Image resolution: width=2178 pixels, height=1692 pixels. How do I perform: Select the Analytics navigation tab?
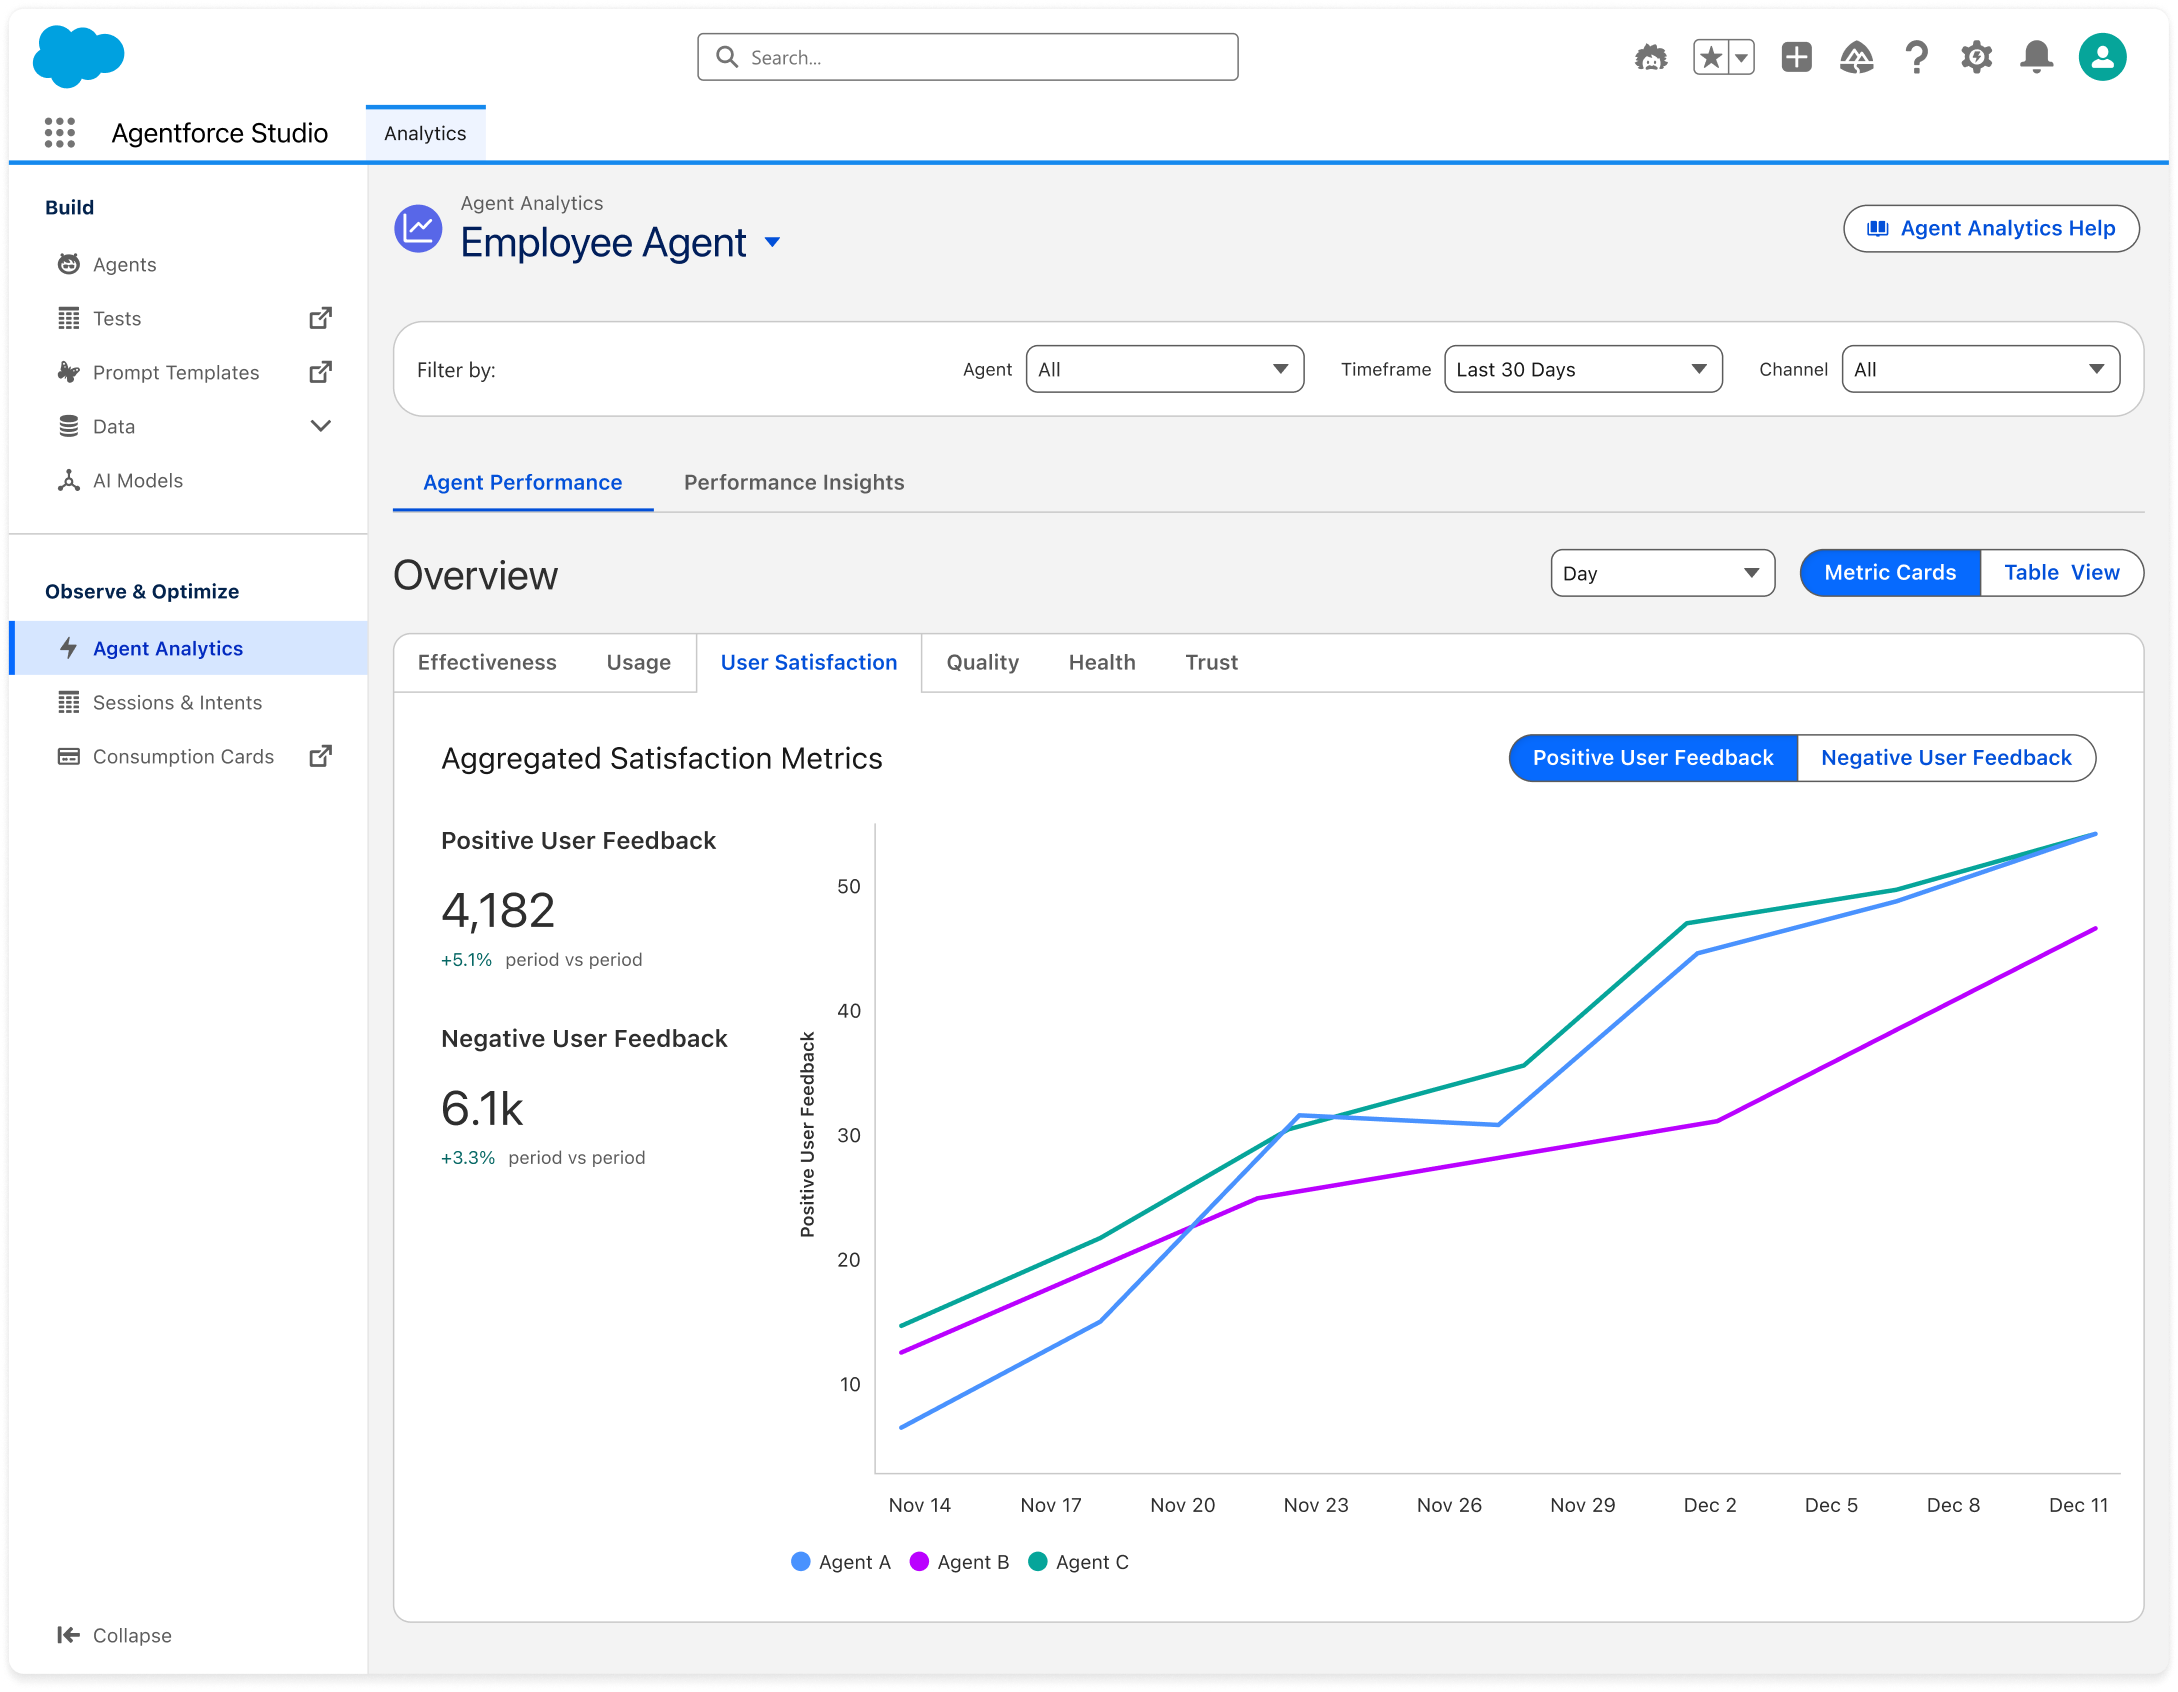pos(425,133)
